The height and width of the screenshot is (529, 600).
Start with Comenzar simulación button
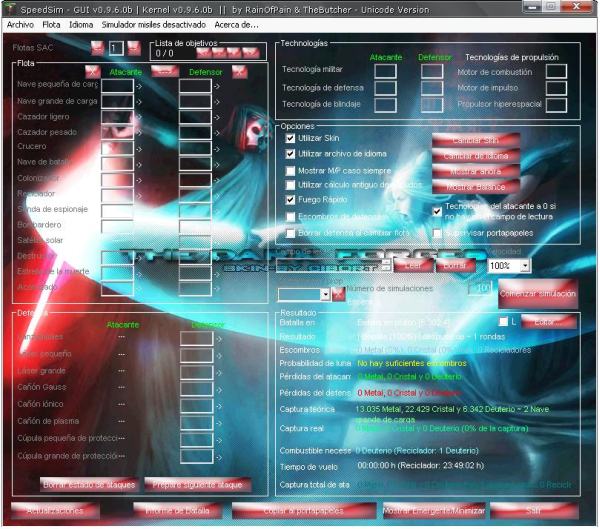(x=538, y=294)
